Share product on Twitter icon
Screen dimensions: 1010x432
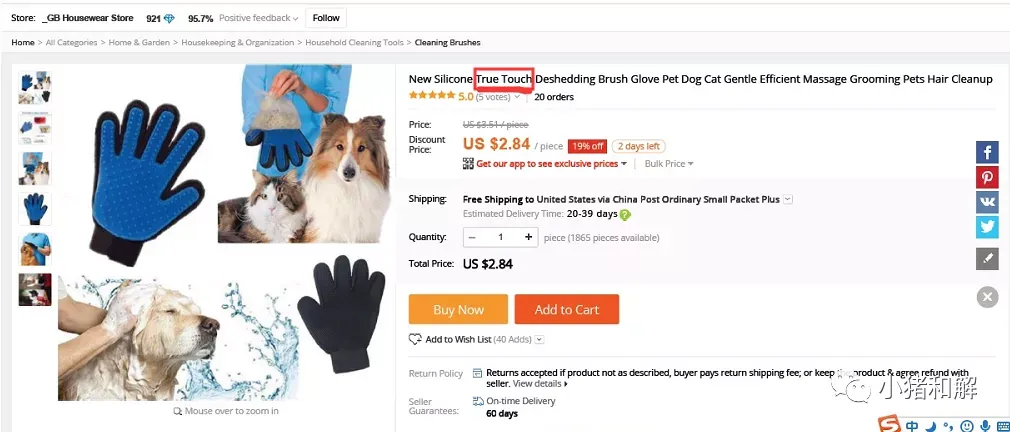[x=987, y=227]
